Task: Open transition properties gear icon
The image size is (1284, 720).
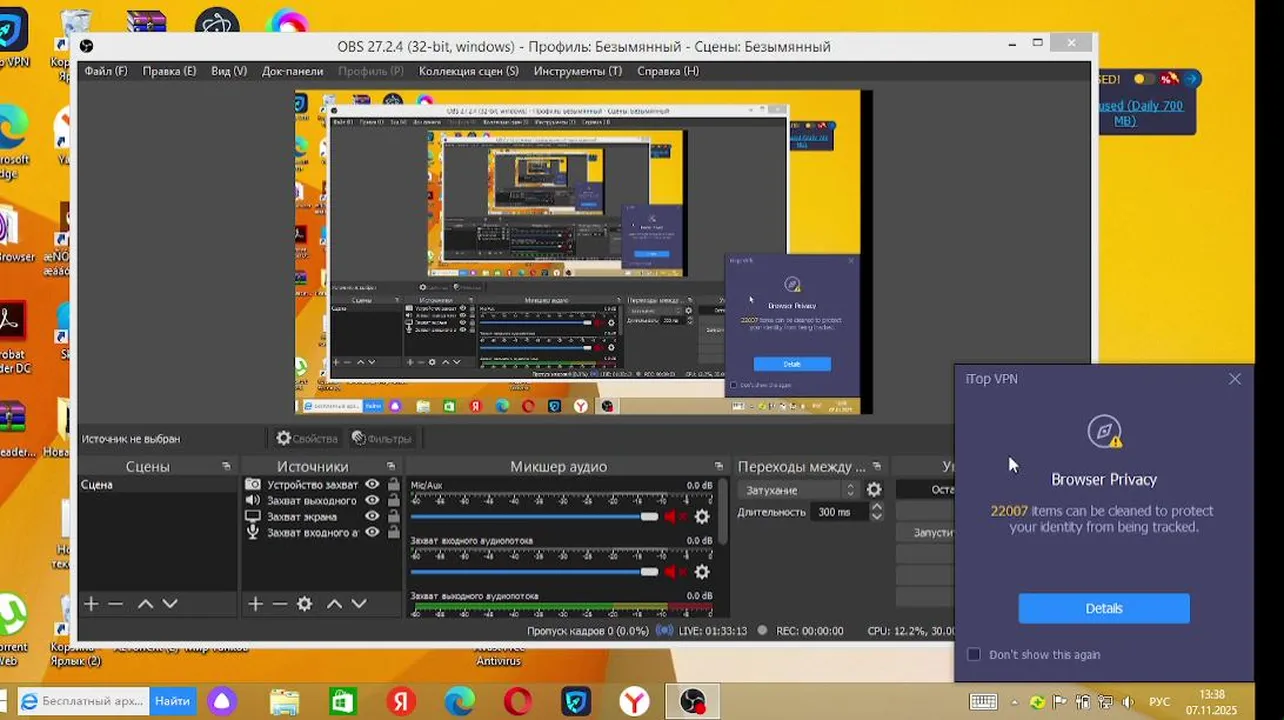Action: tap(874, 490)
